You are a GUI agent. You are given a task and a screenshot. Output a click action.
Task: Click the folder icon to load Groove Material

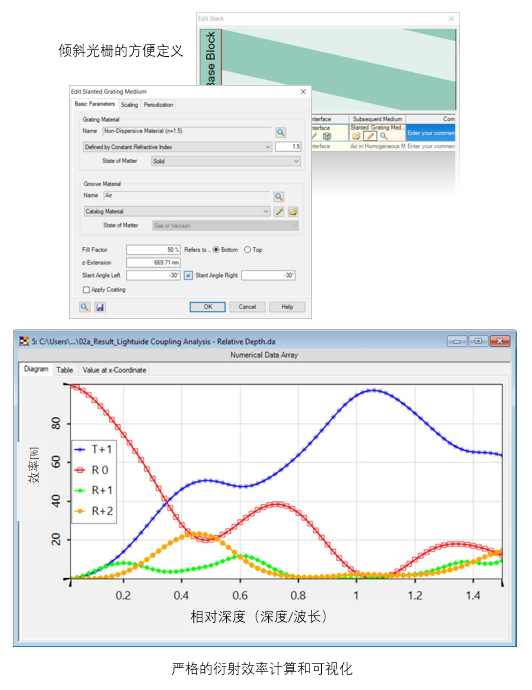coord(293,212)
